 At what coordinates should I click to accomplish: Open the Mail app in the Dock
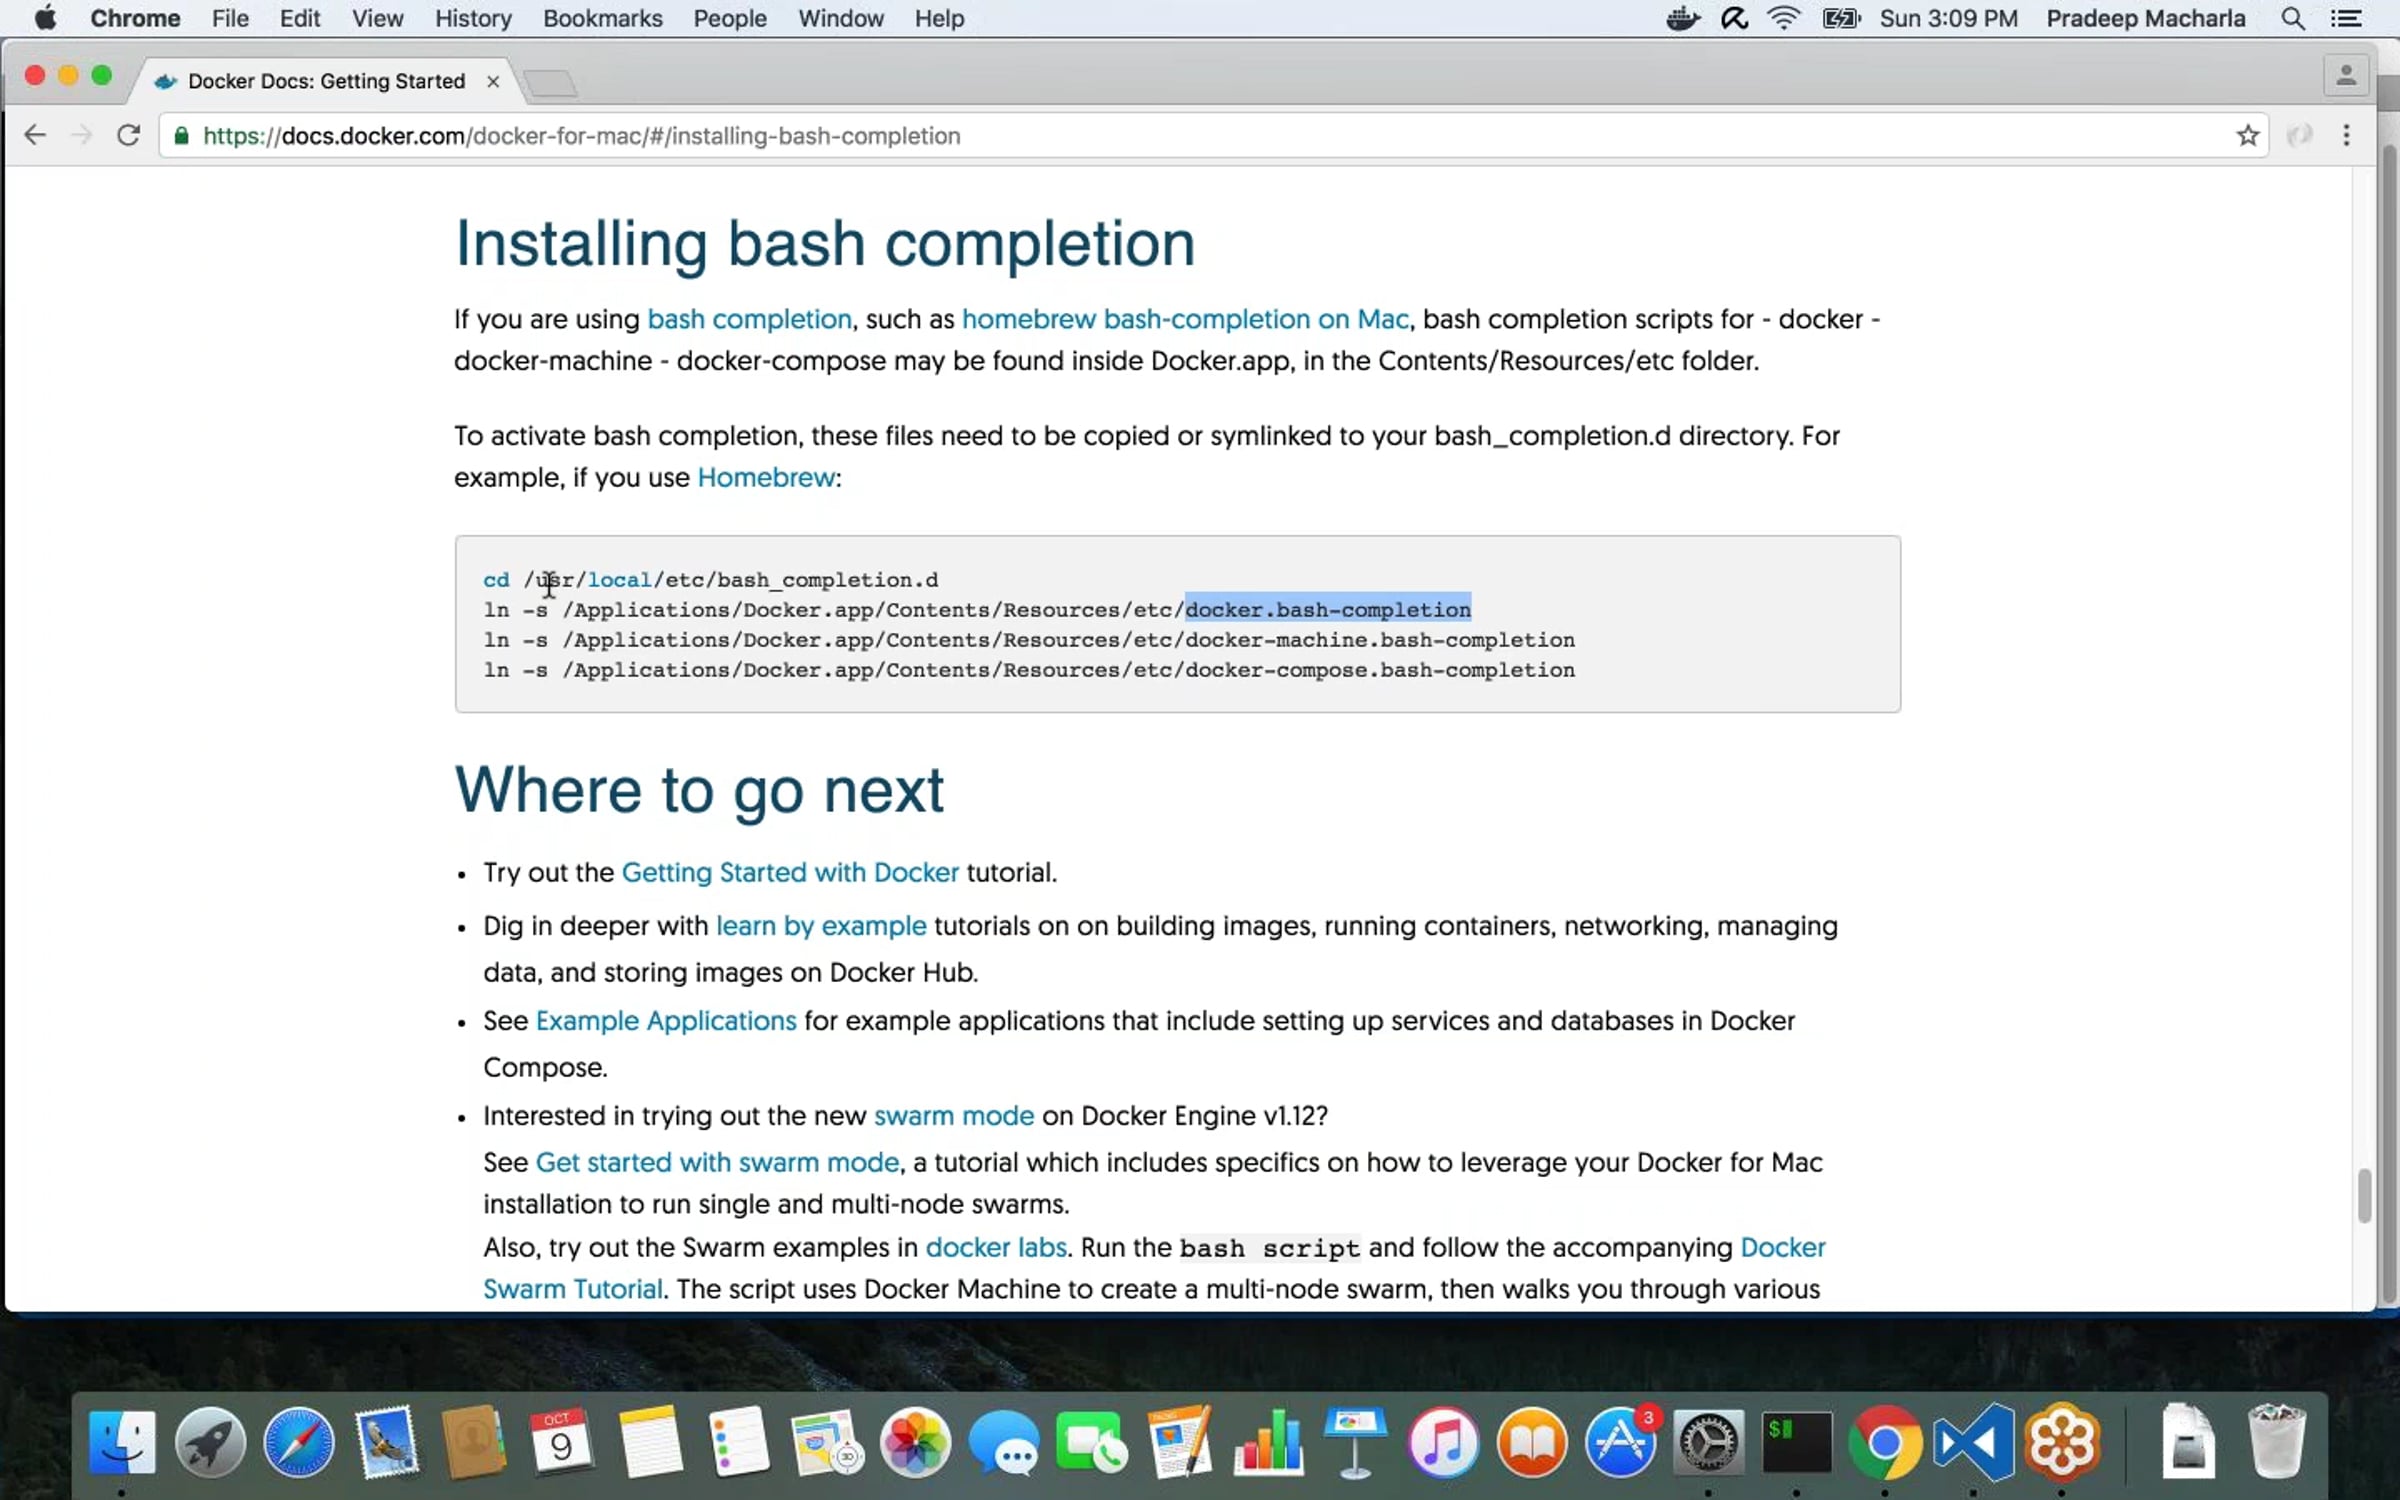(x=387, y=1442)
